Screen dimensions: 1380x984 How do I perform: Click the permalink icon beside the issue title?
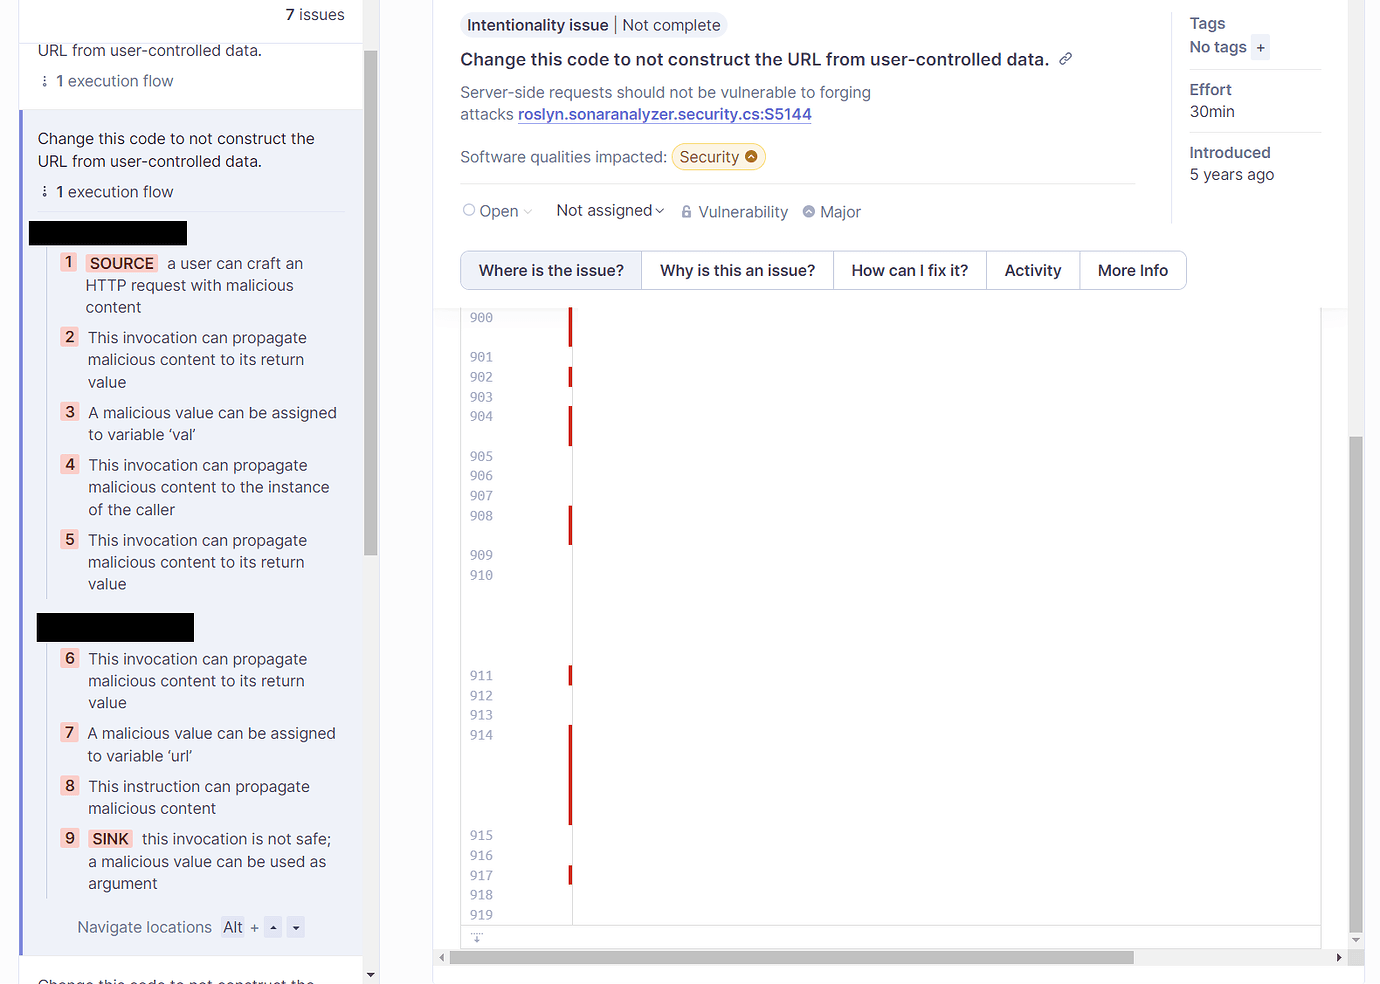pos(1065,59)
